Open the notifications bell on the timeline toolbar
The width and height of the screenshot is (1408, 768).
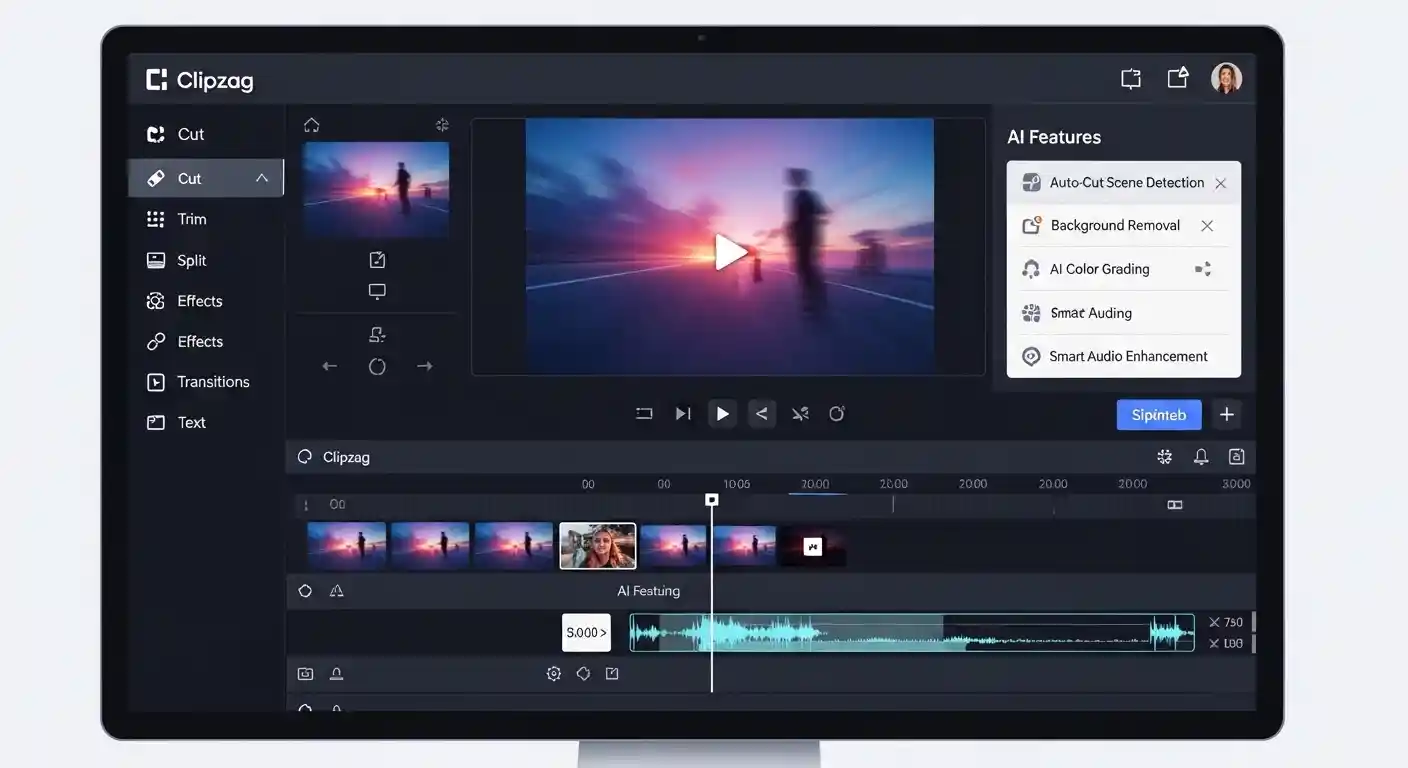click(x=1200, y=456)
